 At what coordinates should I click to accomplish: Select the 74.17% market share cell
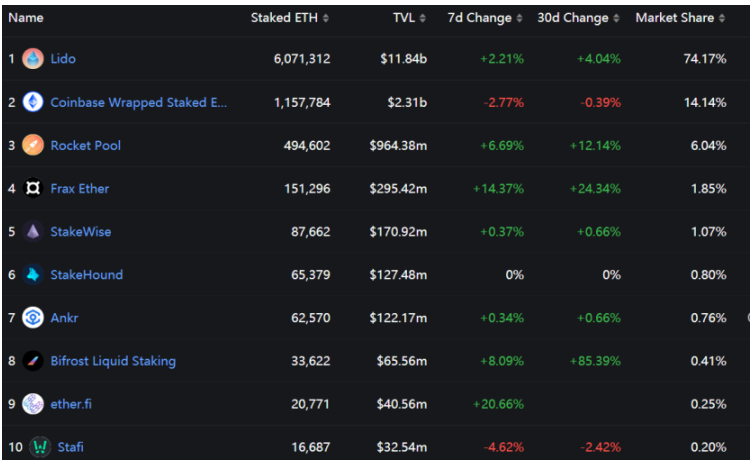pyautogui.click(x=705, y=59)
